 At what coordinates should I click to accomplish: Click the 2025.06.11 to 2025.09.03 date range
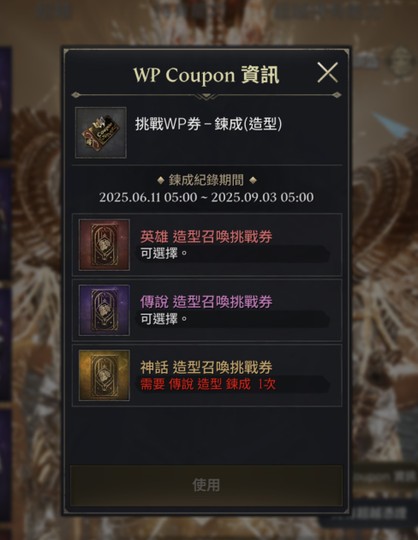click(206, 197)
